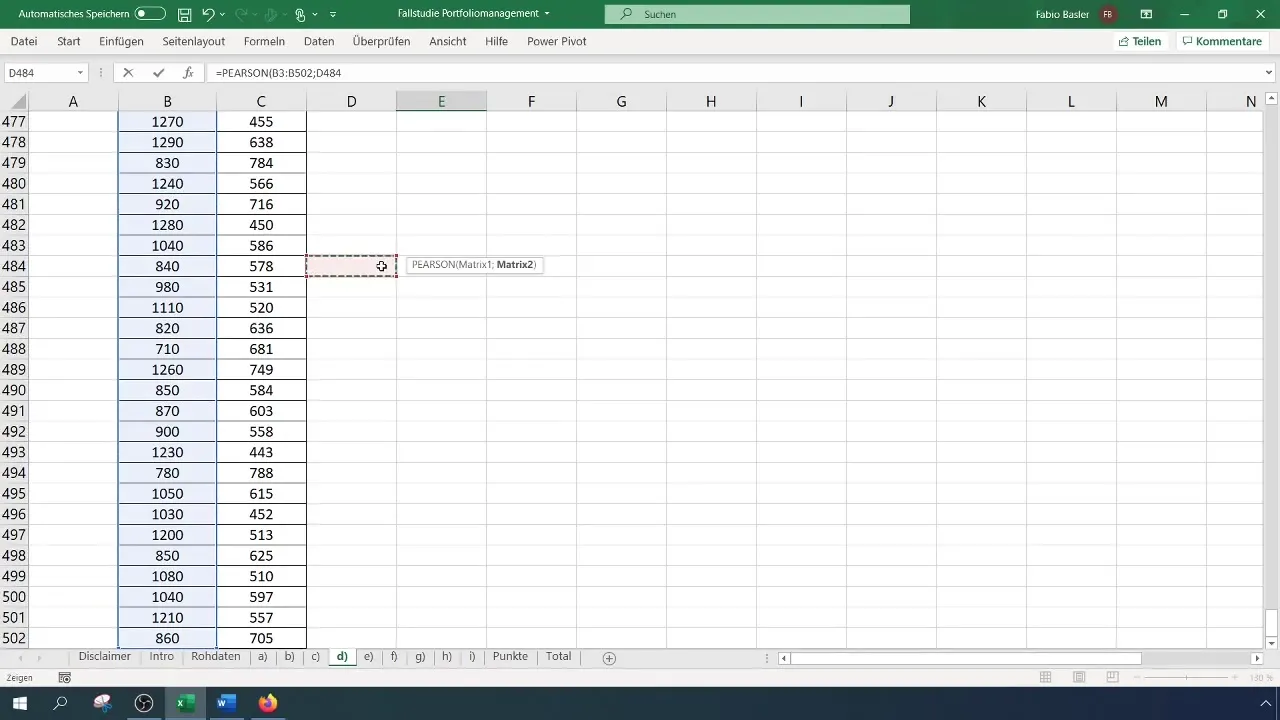Open the Ansicht ribbon tab
Screen dimensions: 1280x720
[x=447, y=41]
